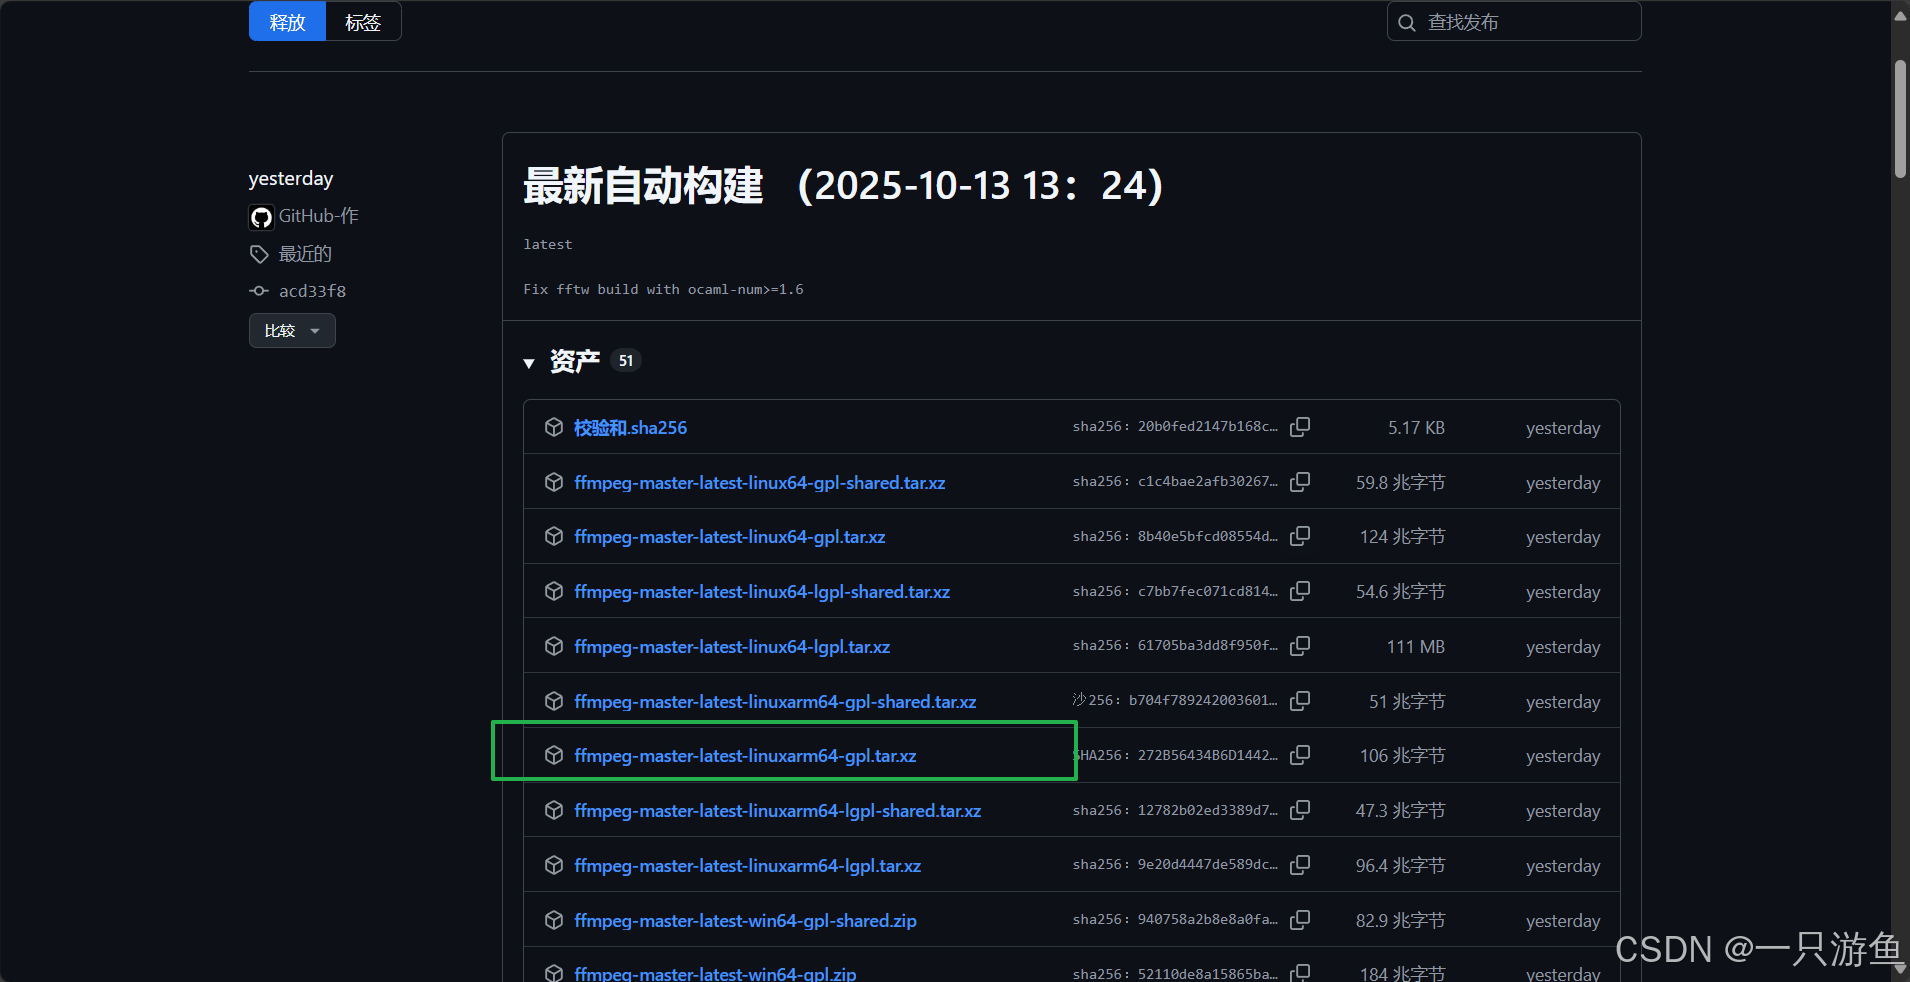Click package icon beside linux64-gpl-shared.tar.xz
The width and height of the screenshot is (1910, 982).
(554, 482)
